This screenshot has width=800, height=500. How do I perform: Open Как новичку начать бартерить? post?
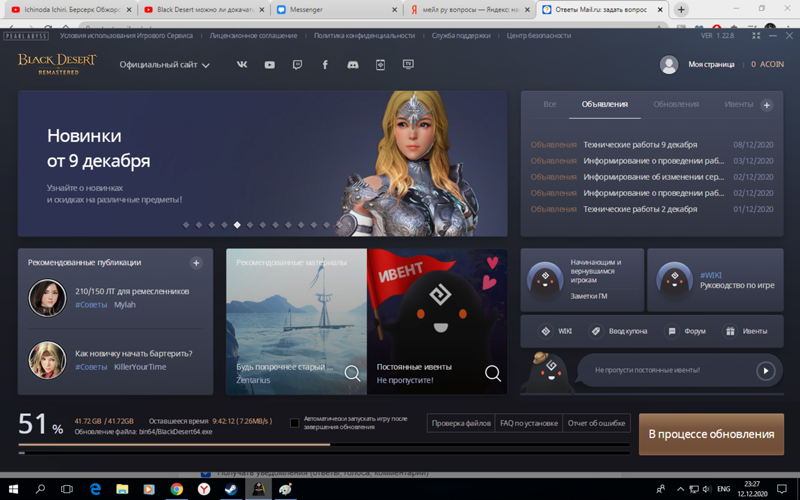tap(134, 354)
